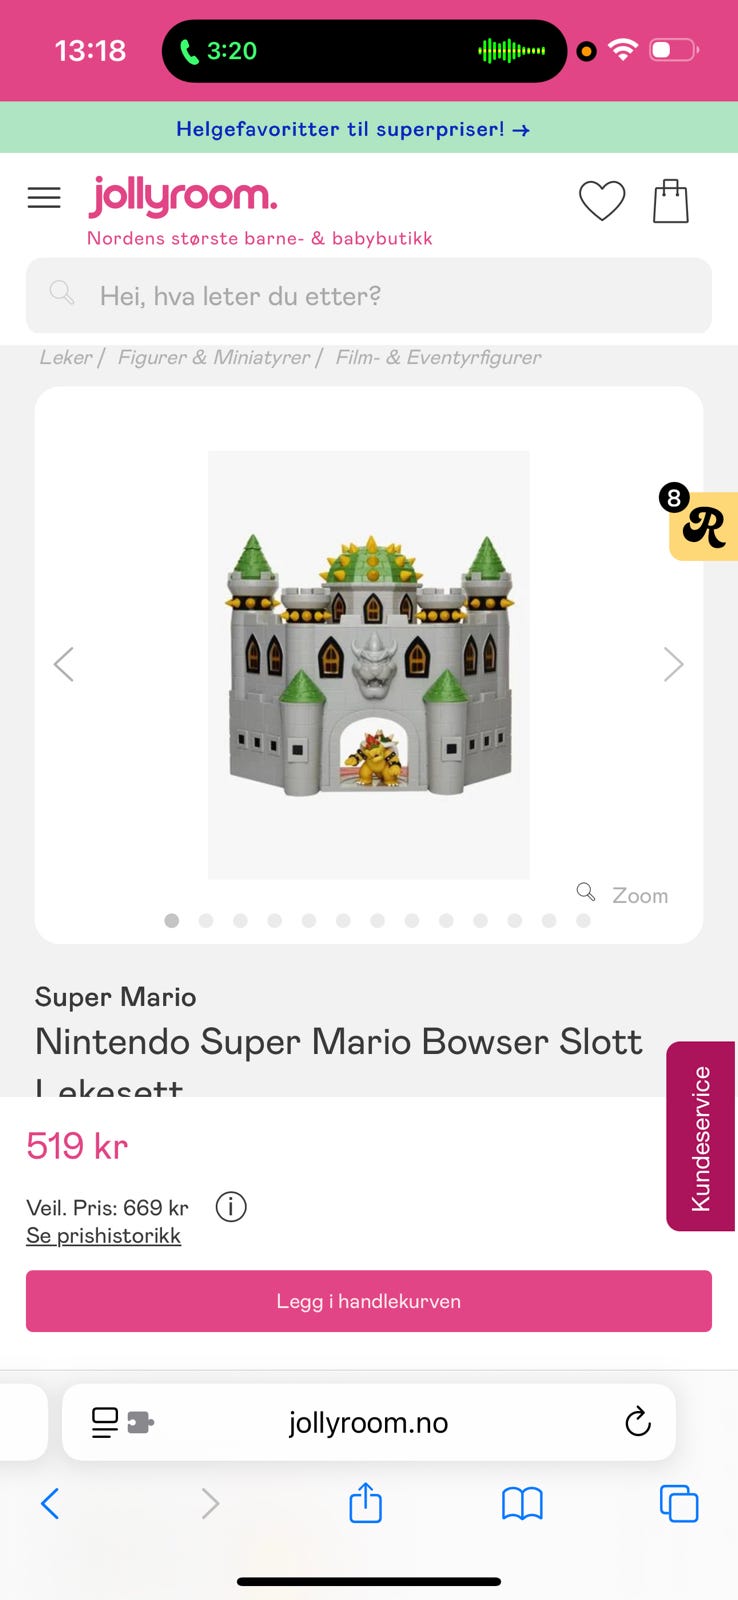Select last image carousel dot
This screenshot has width=738, height=1600.
[x=583, y=921]
